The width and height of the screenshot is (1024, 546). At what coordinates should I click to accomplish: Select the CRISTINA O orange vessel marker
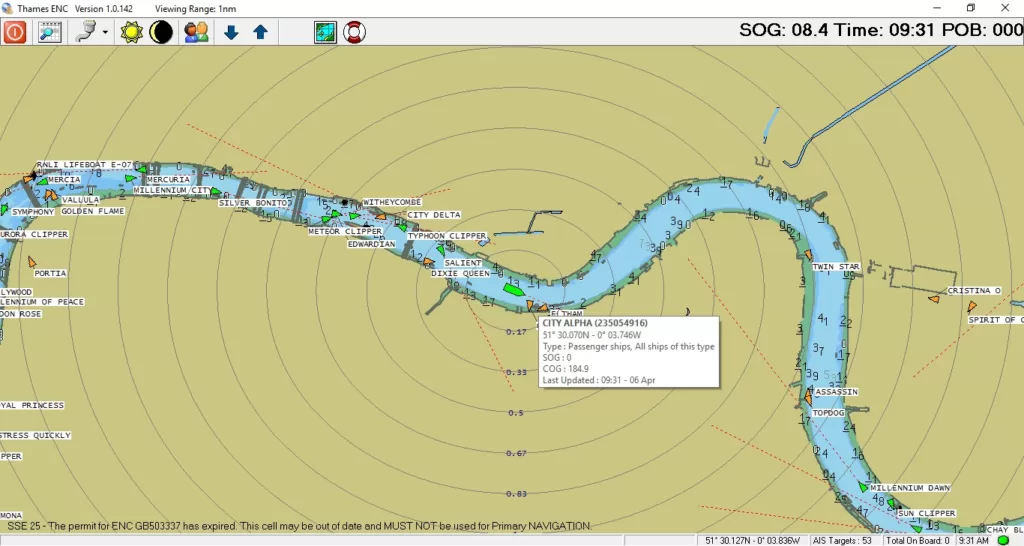coord(935,299)
